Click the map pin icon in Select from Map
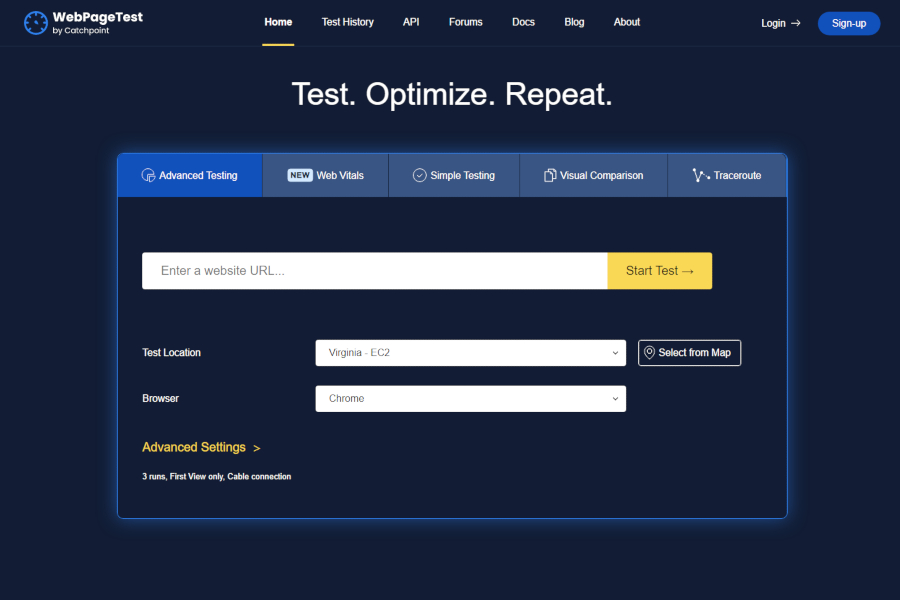This screenshot has height=600, width=900. click(x=651, y=352)
